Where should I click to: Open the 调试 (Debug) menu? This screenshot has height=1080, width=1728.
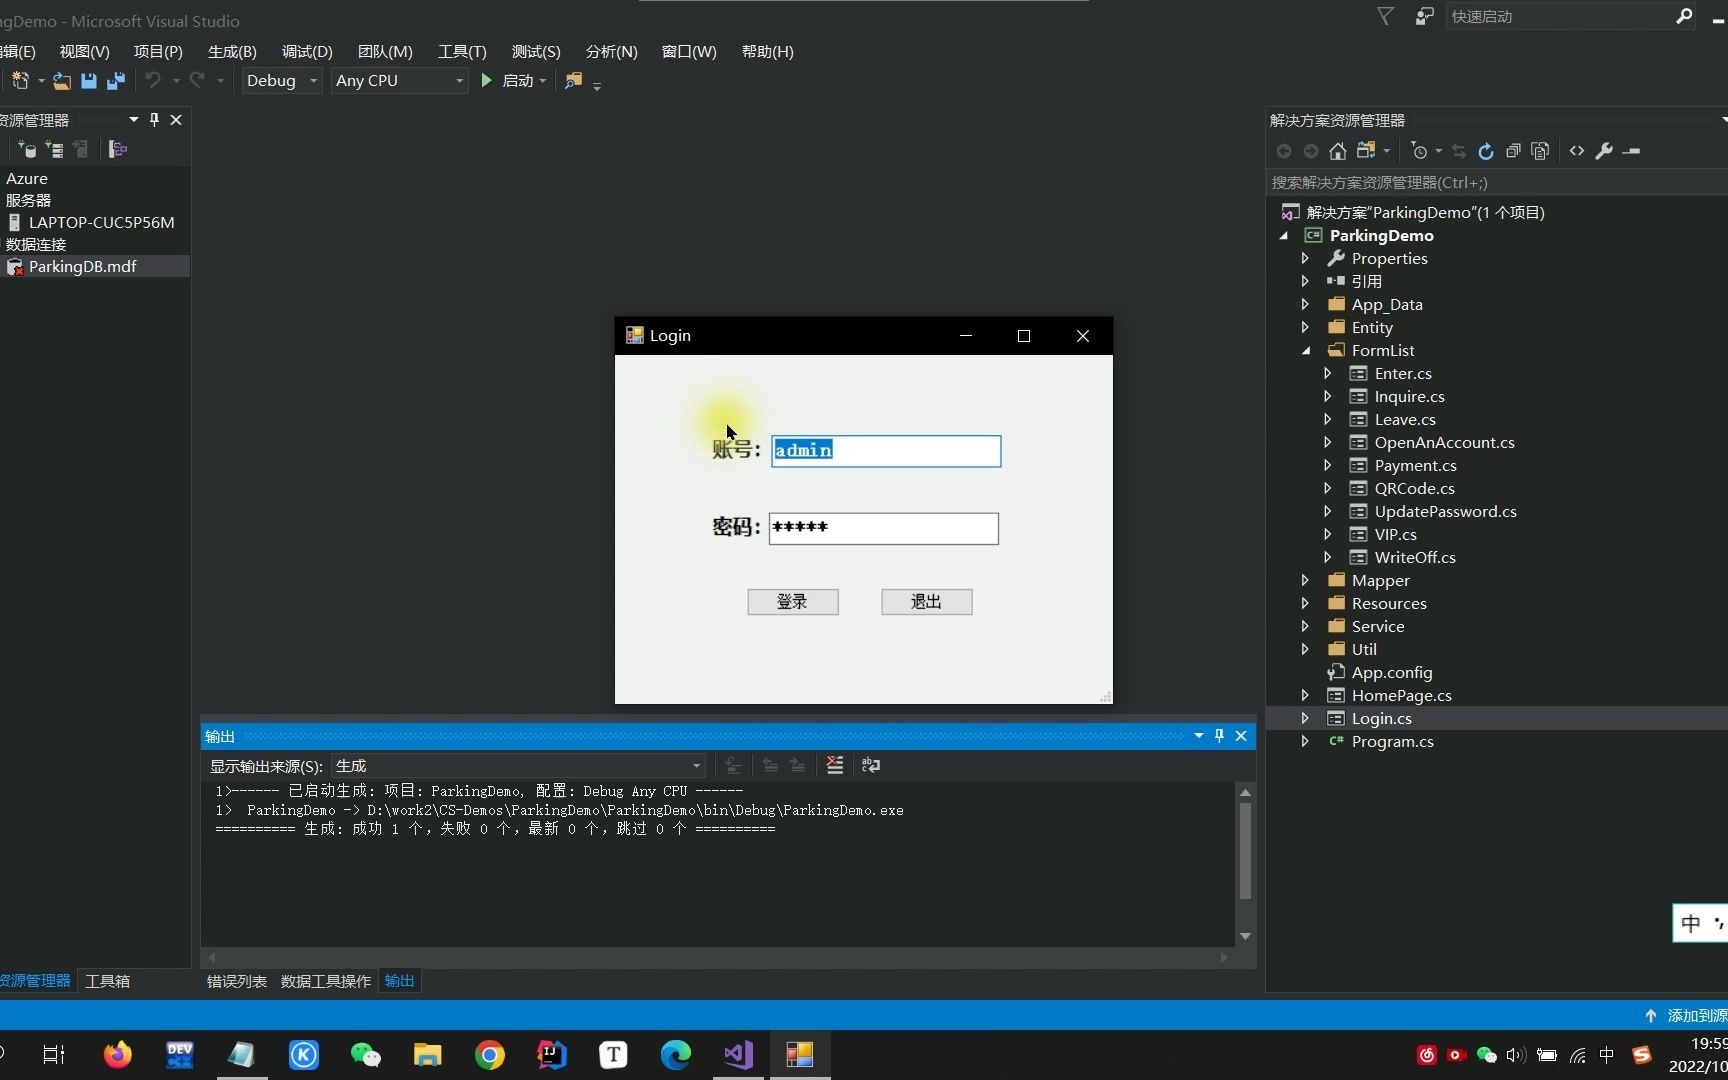pos(305,51)
